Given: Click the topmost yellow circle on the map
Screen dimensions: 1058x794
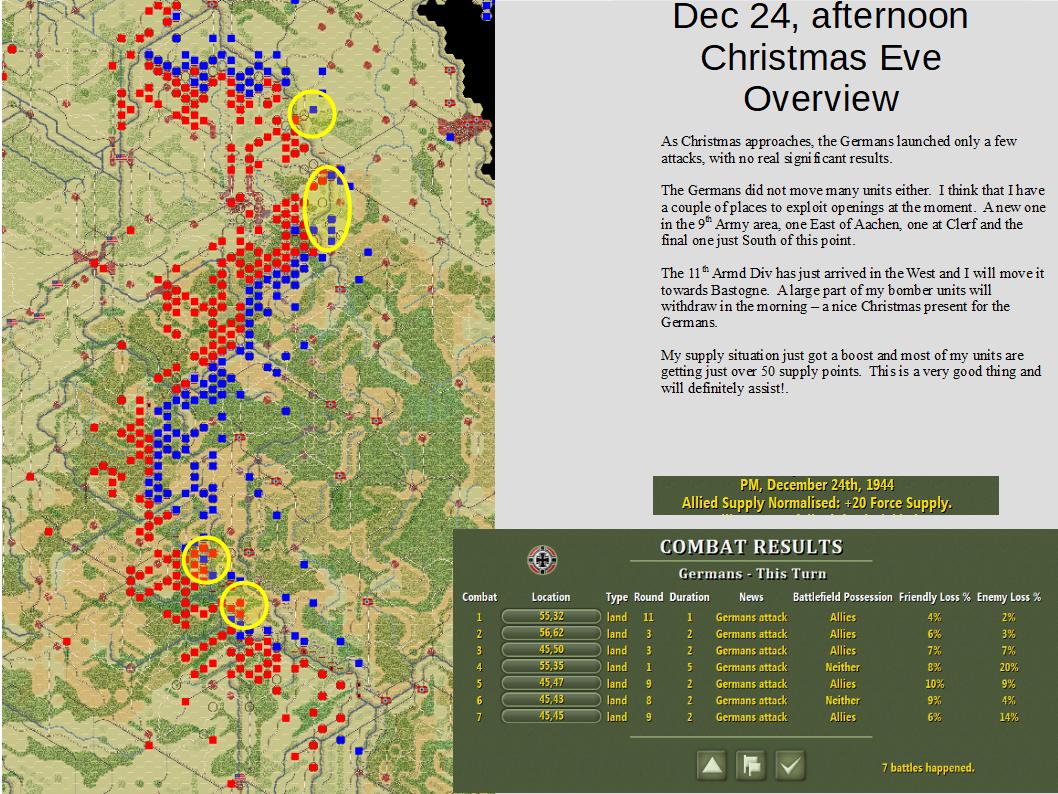Looking at the screenshot, I should [312, 114].
